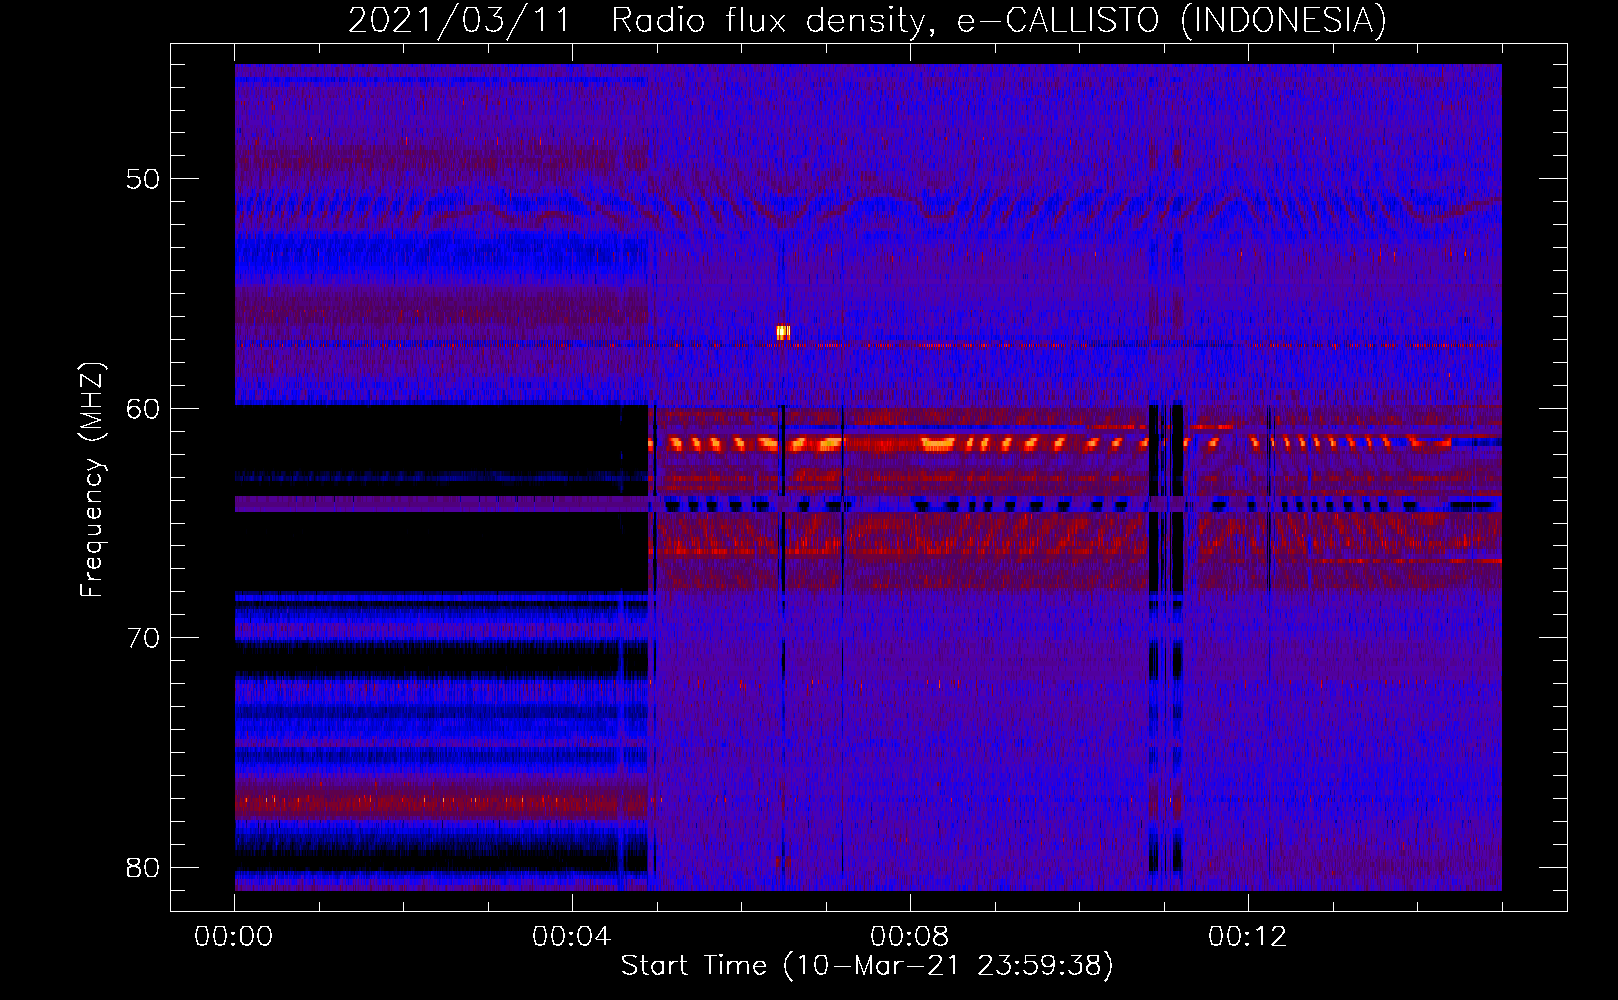Click the '70' frequency tick label
The width and height of the screenshot is (1618, 1000).
point(143,638)
